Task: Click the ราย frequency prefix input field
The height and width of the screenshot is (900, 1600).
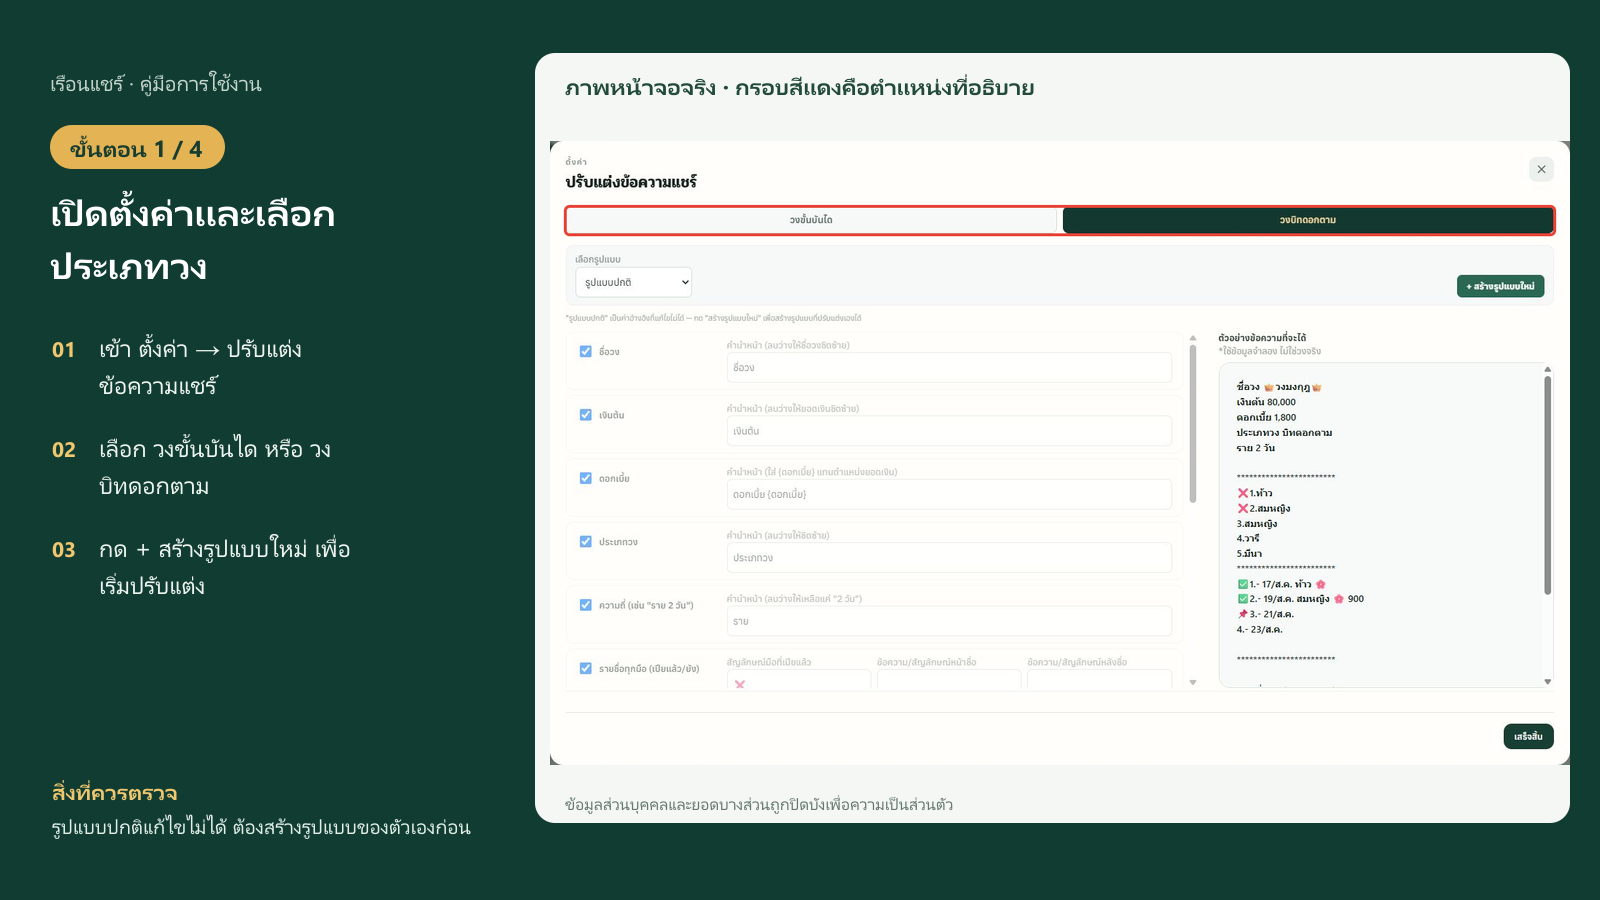Action: pos(949,621)
